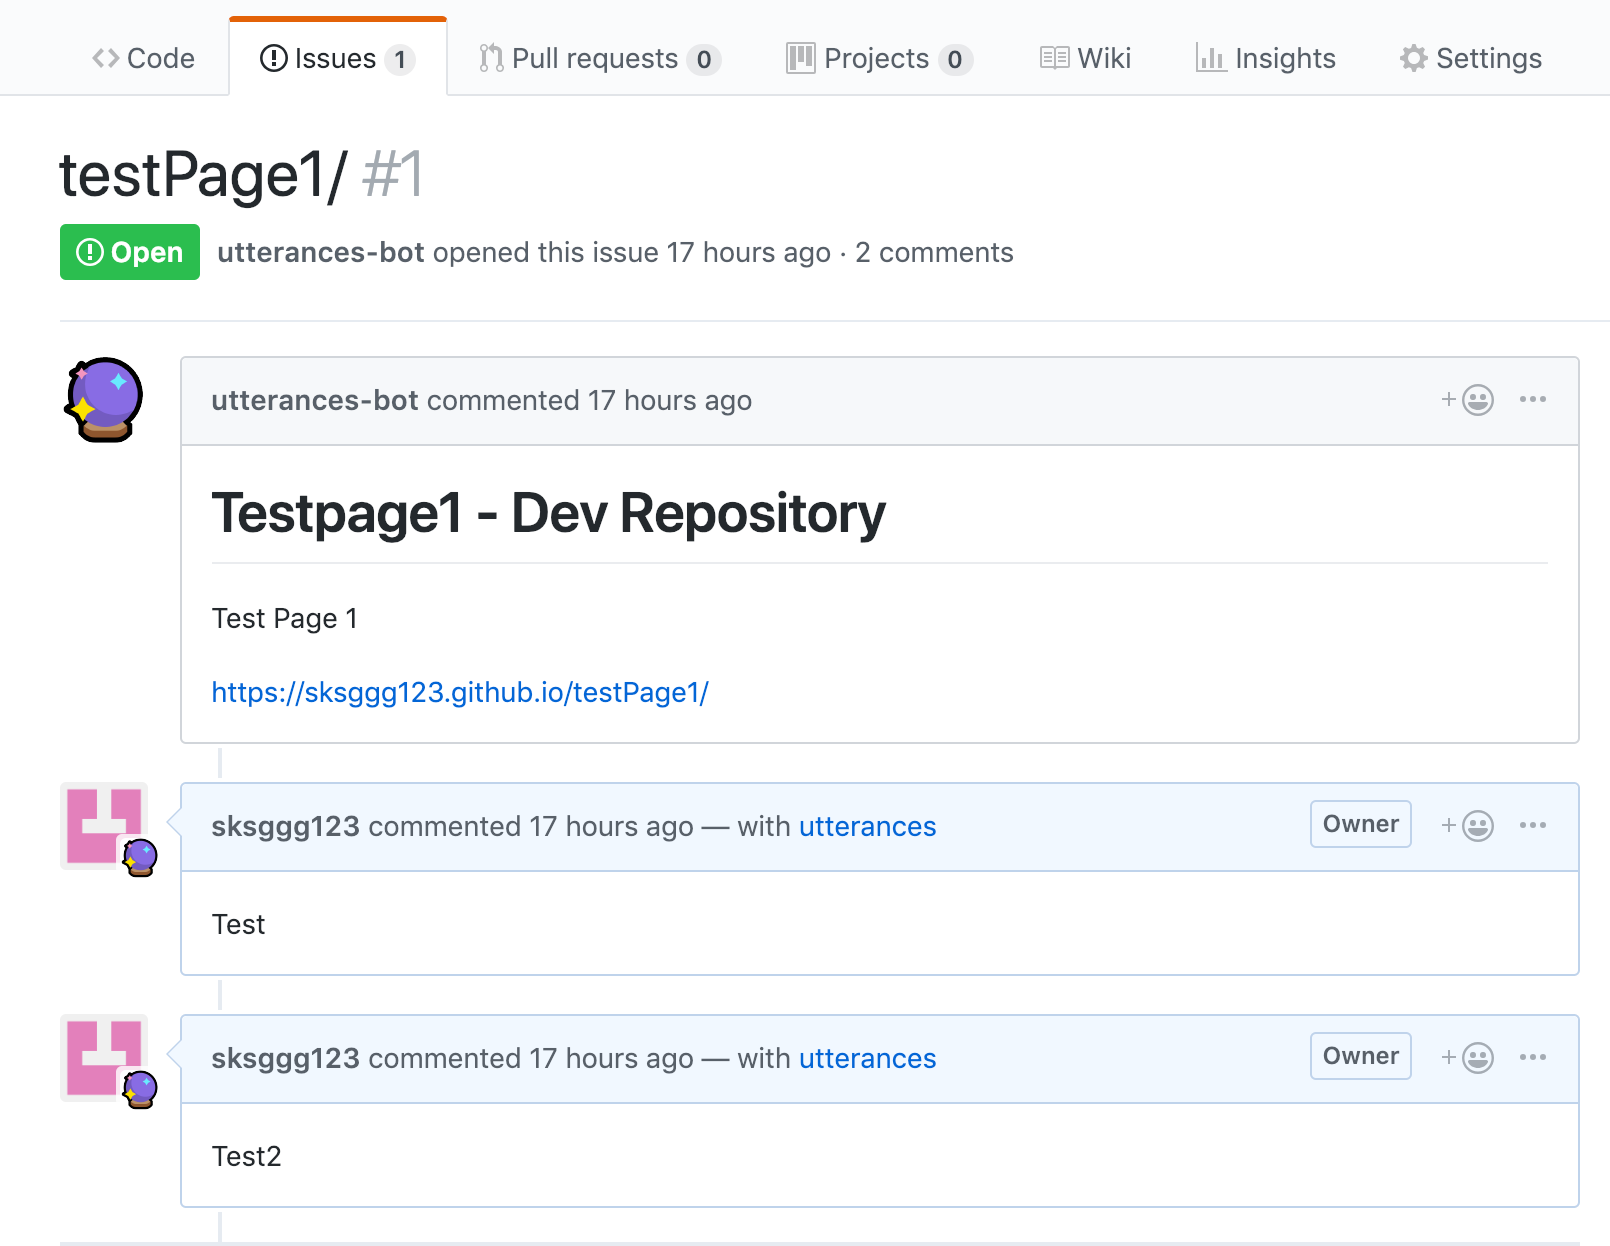Click the Issues exclamation circle icon
Viewport: 1610px width, 1246px height.
tap(273, 58)
